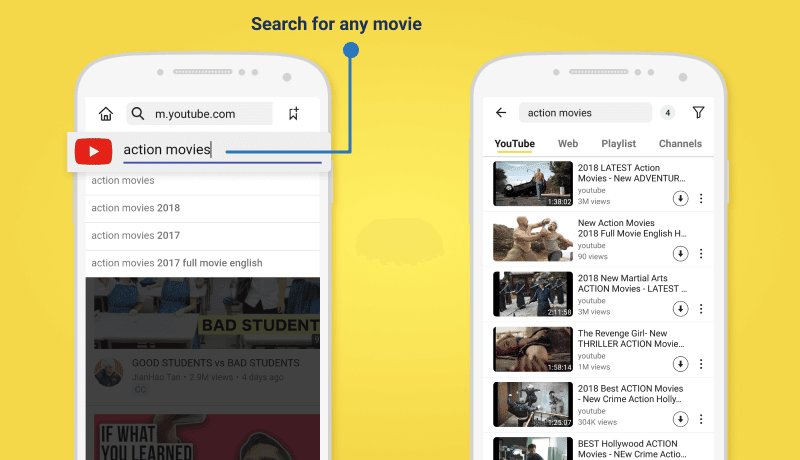800x460 pixels.
Task: Click the 'action movies' search field on right phone
Action: pos(585,113)
